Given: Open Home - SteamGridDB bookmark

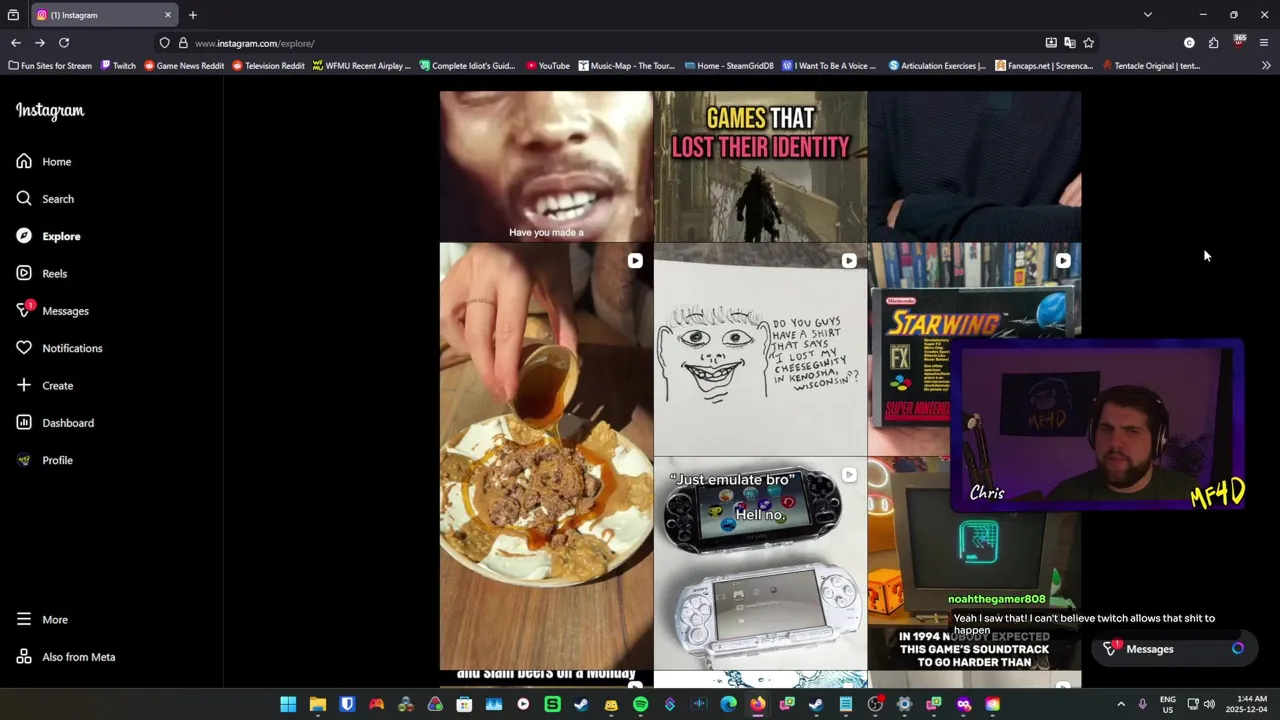Looking at the screenshot, I should coord(730,66).
